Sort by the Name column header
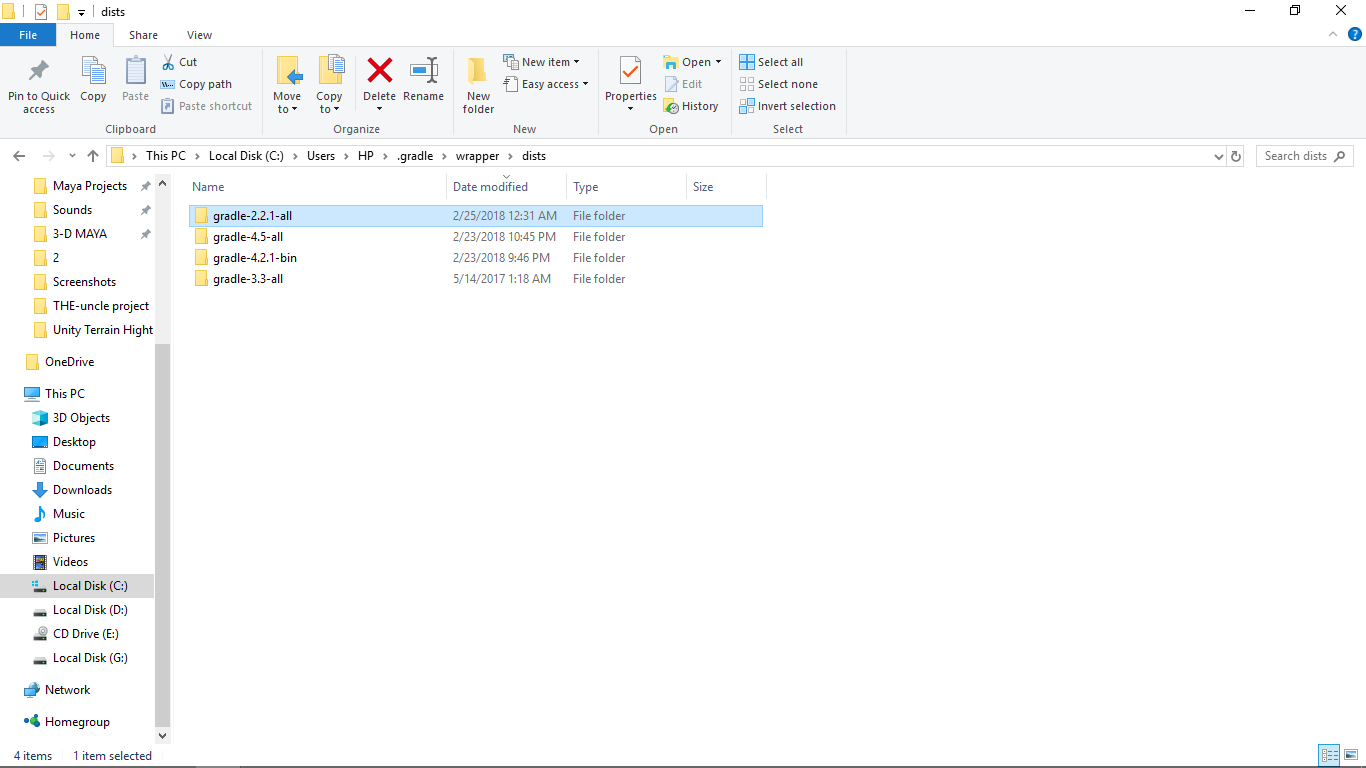Screen dimensions: 1366x768 [x=316, y=187]
